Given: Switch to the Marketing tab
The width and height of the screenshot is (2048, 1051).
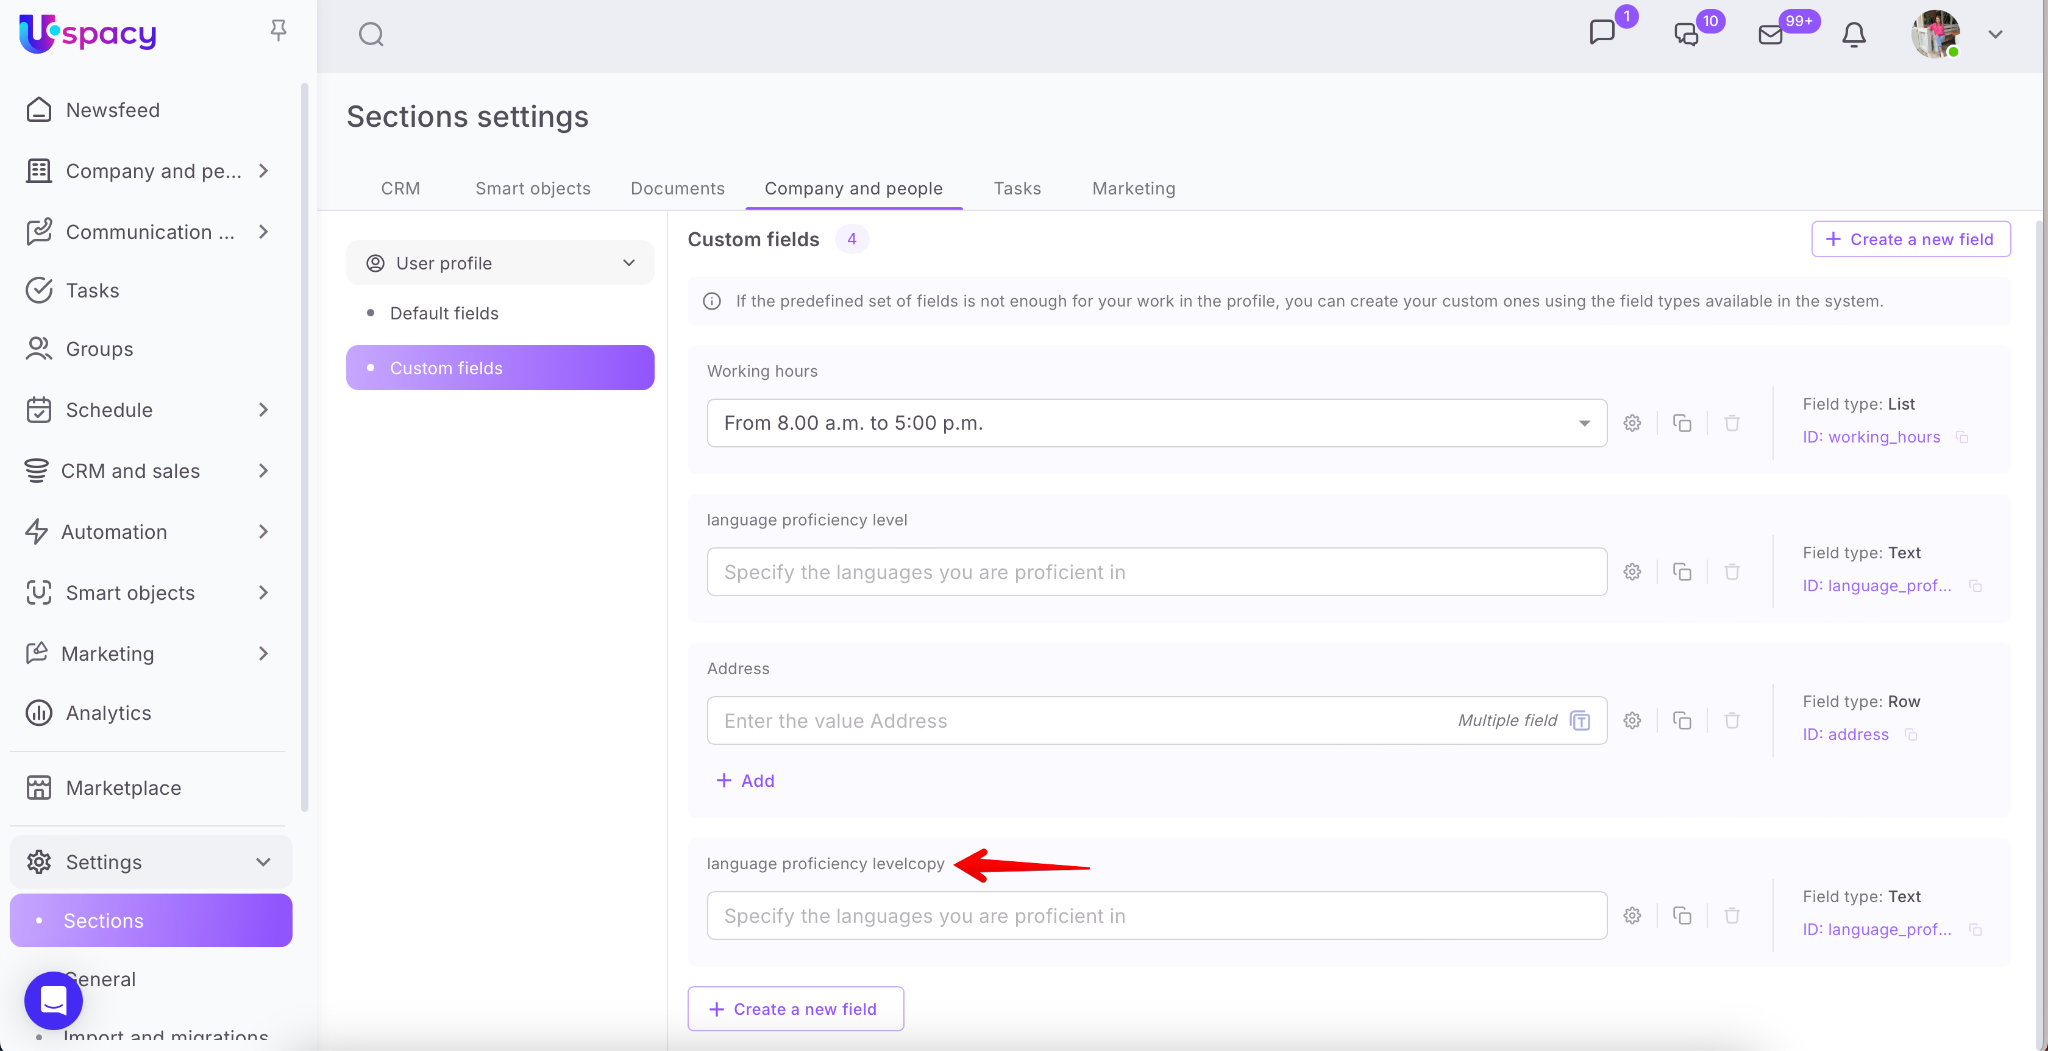Looking at the screenshot, I should click(x=1133, y=188).
